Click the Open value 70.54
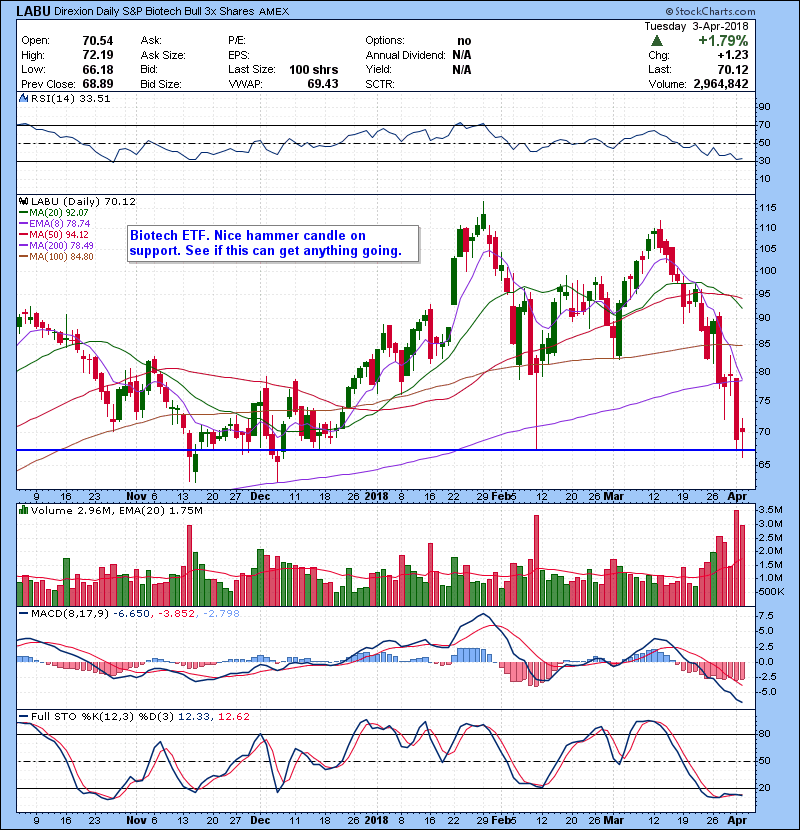Viewport: 800px width, 830px height. point(98,41)
